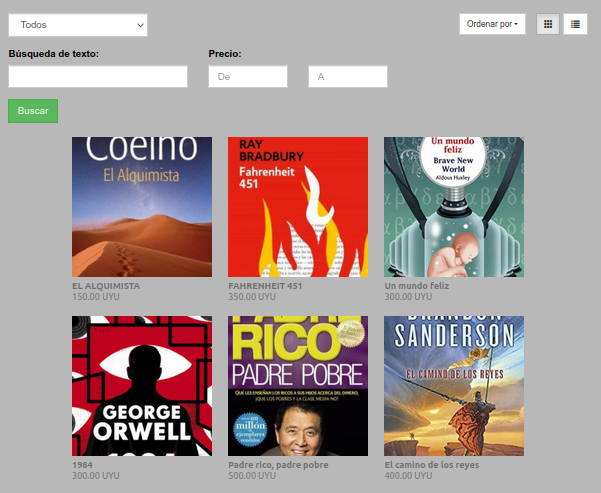Viewport: 601px width, 493px height.
Task: Focus the Búsqueda de texto input field
Action: pyautogui.click(x=98, y=77)
